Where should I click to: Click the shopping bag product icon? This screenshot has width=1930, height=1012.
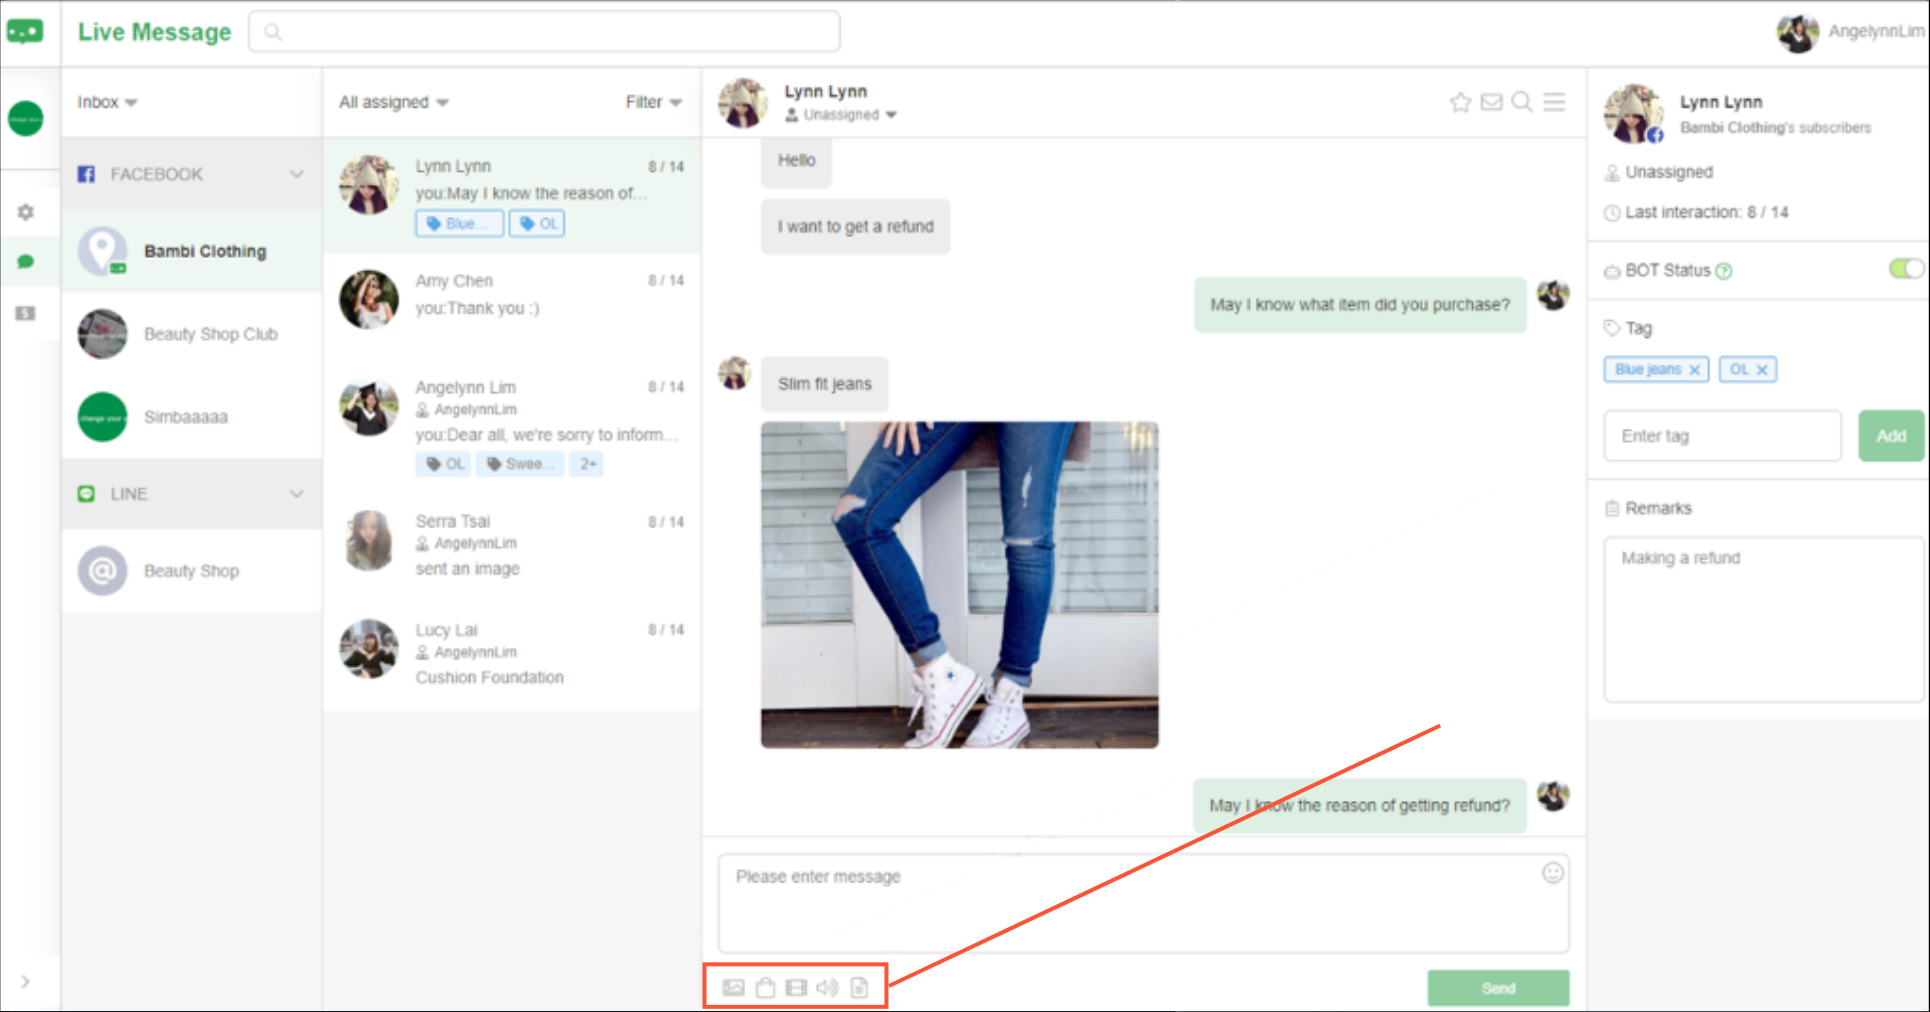[x=765, y=988]
